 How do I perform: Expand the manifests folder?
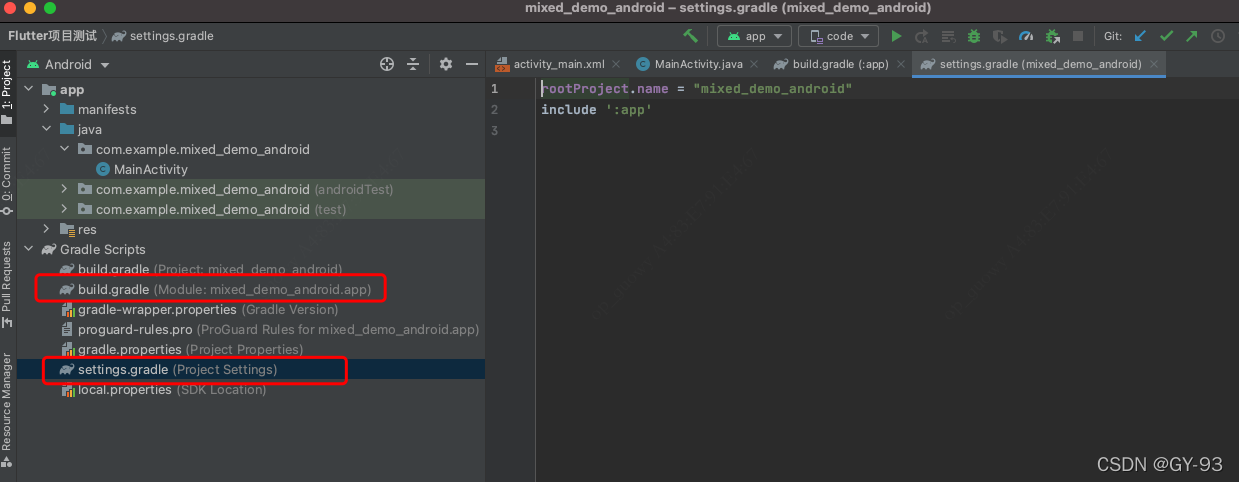[47, 109]
